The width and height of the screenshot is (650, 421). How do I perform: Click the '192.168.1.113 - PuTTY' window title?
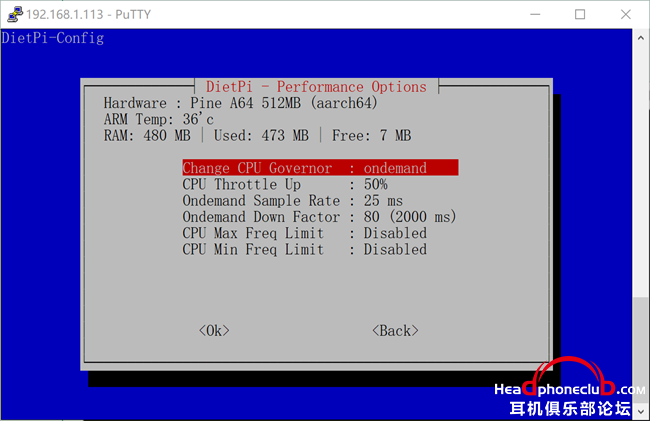[x=88, y=15]
